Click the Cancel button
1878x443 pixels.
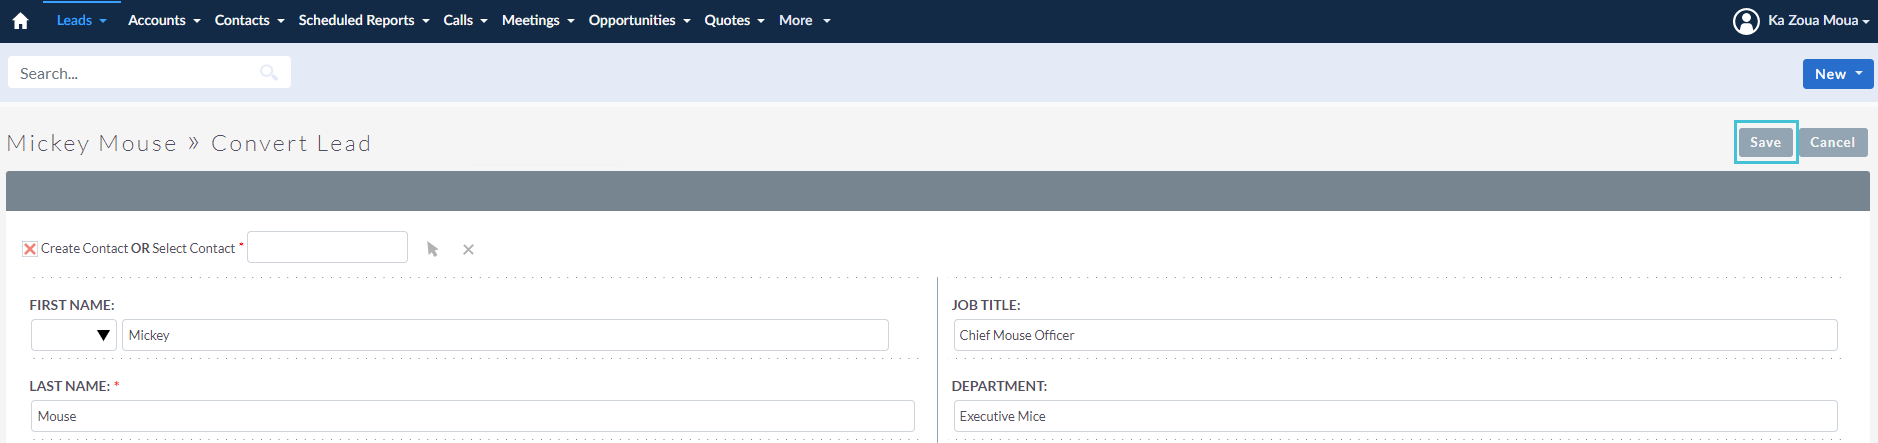click(x=1833, y=142)
